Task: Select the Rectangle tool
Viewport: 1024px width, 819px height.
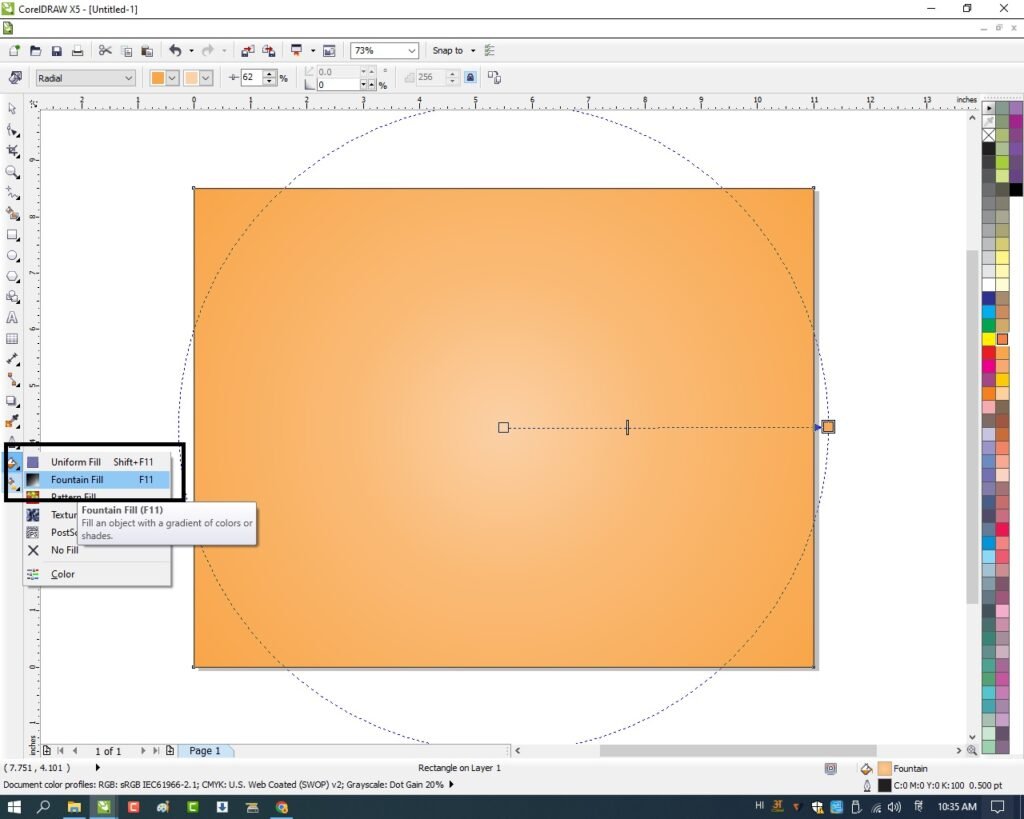Action: [12, 234]
